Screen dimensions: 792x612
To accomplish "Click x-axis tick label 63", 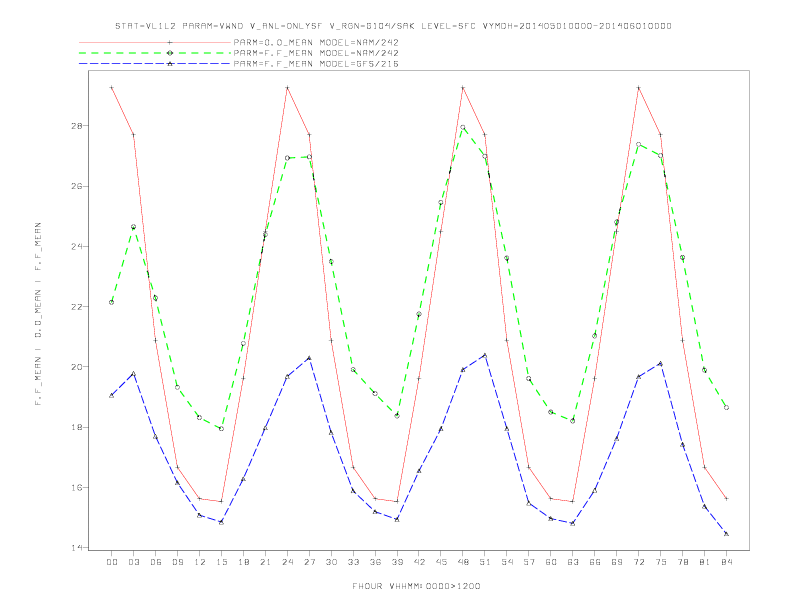I will coord(573,562).
